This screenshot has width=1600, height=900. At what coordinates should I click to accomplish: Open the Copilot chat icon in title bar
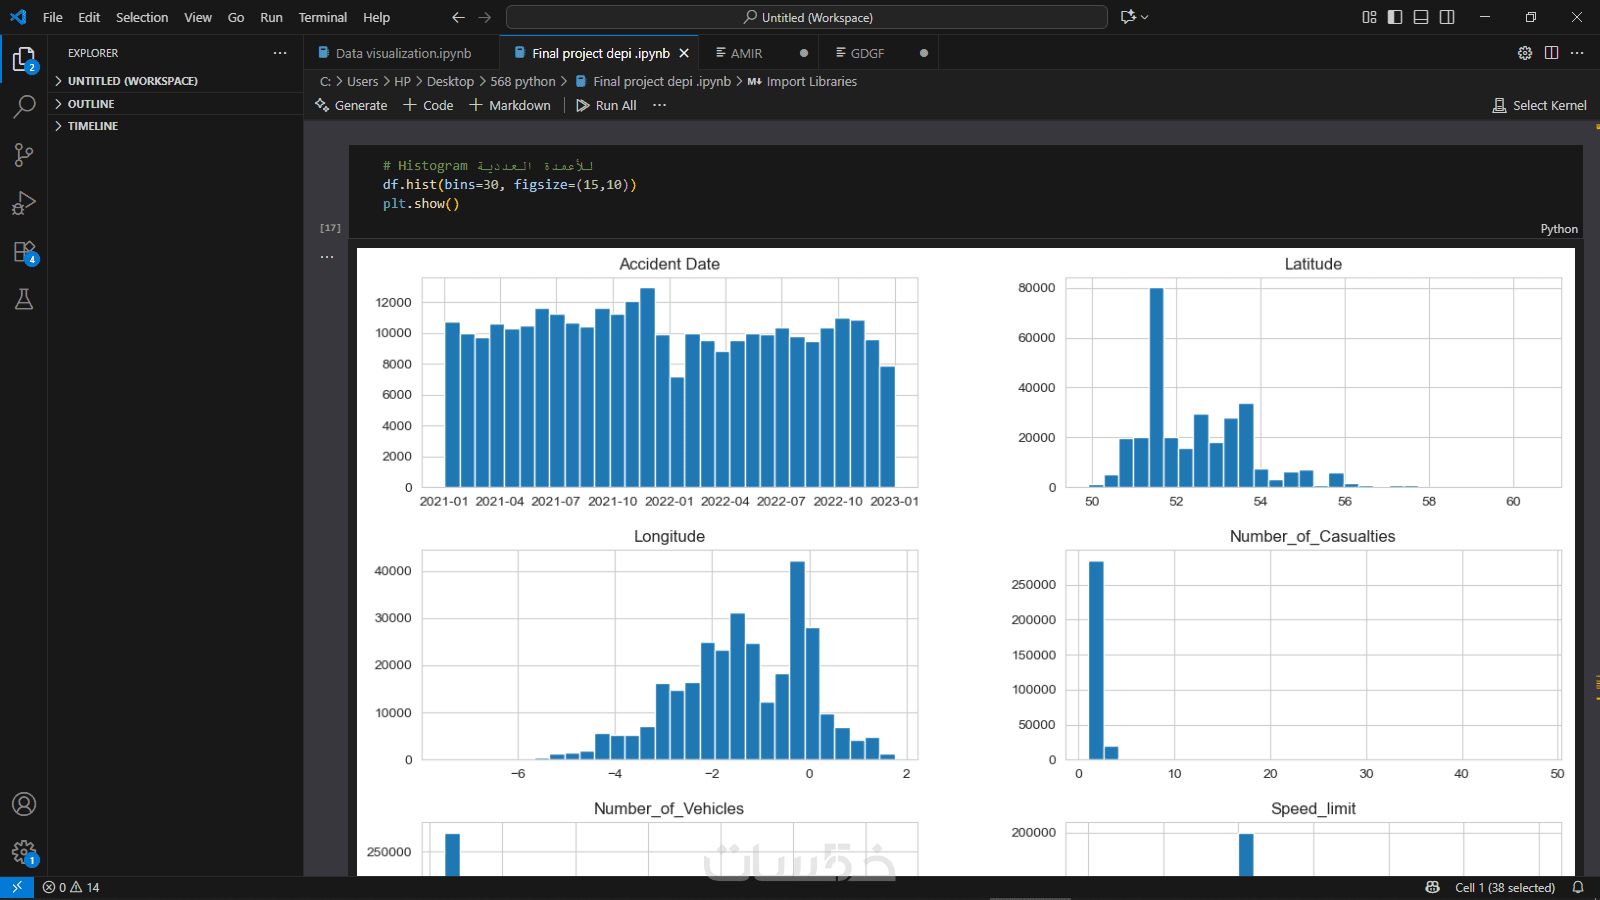[x=1128, y=17]
